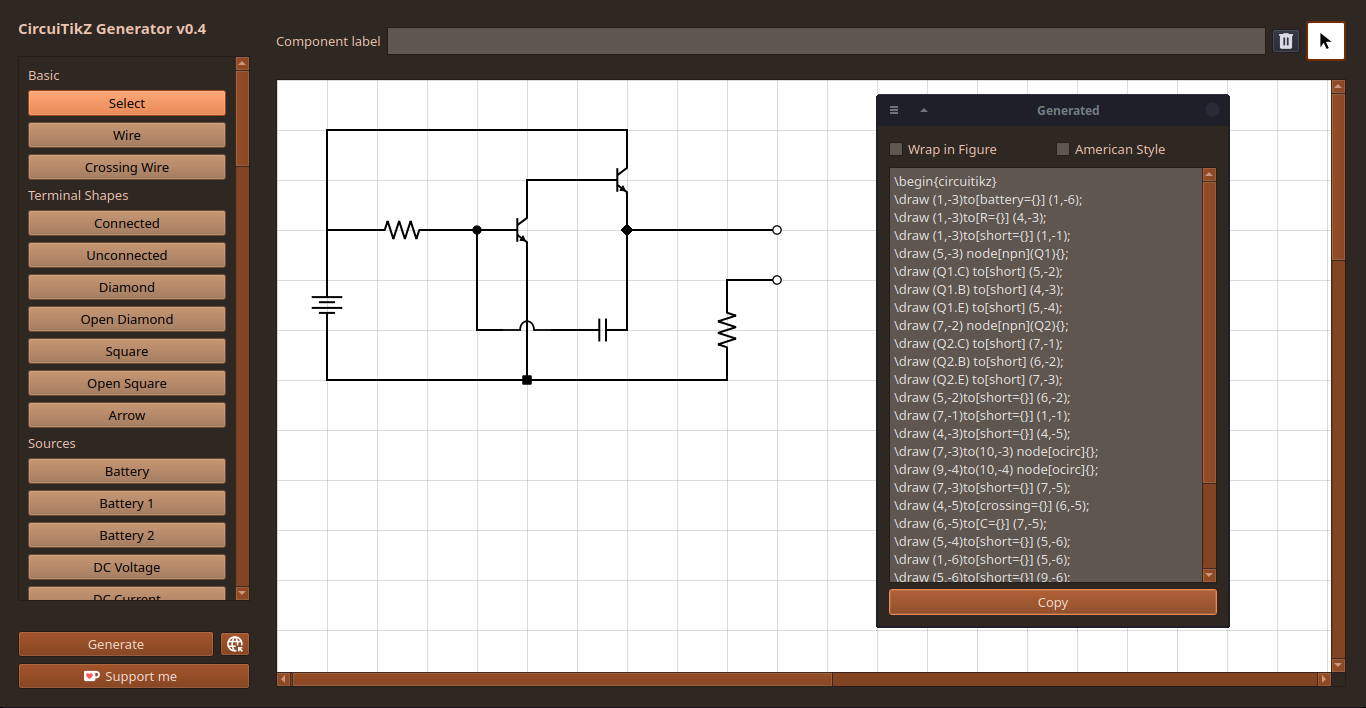Select the Battery 1 source

(x=127, y=503)
